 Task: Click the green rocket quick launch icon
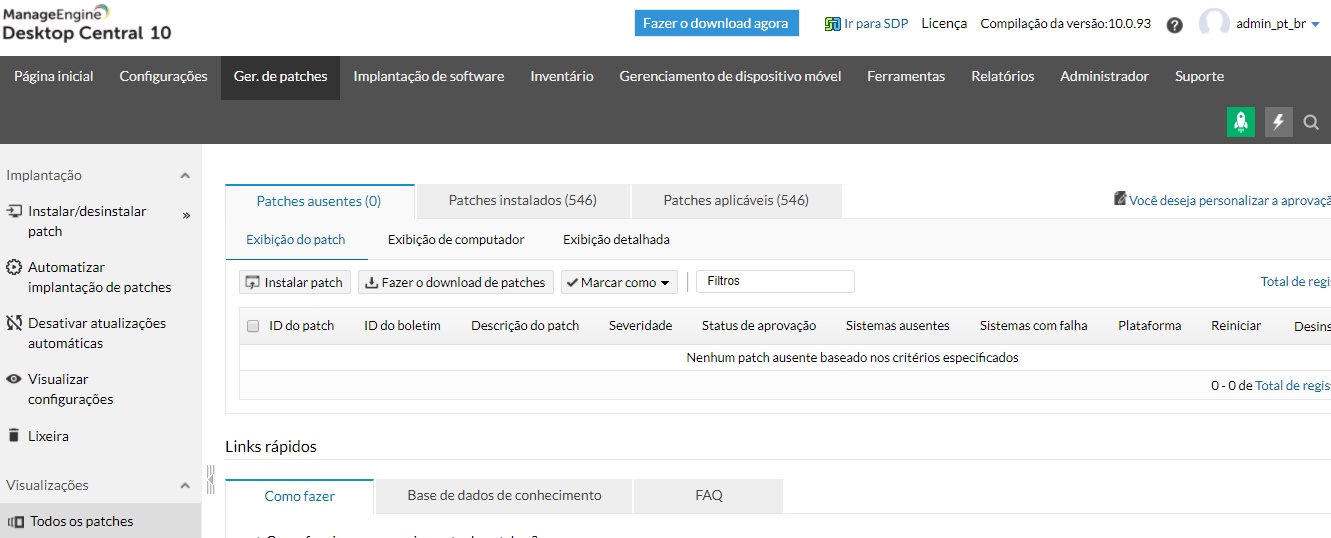pyautogui.click(x=1240, y=122)
